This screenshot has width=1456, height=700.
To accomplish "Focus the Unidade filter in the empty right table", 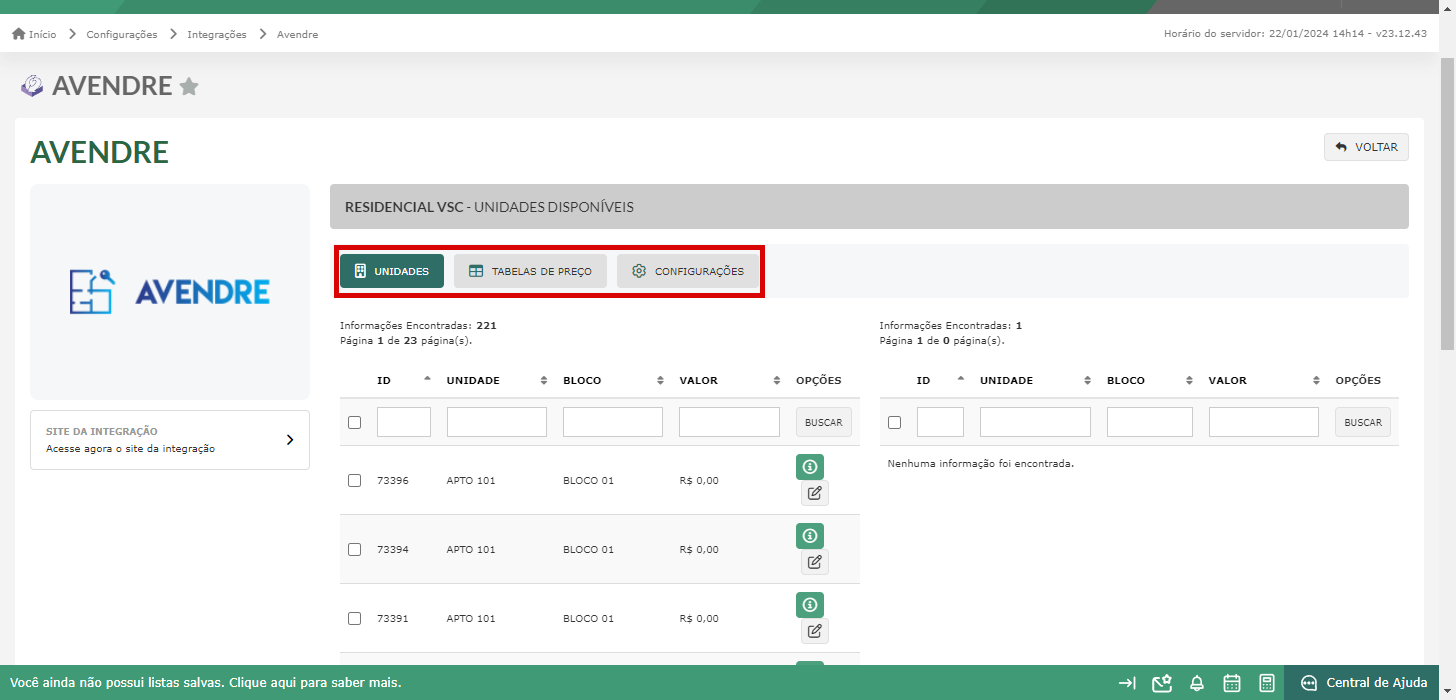I will [x=1035, y=422].
